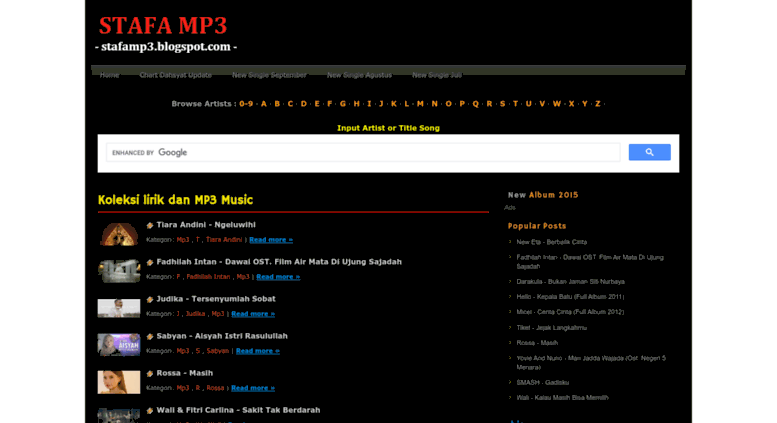This screenshot has width=777, height=423.
Task: Click the New Album 2015 sidebar heading
Action: point(543,195)
